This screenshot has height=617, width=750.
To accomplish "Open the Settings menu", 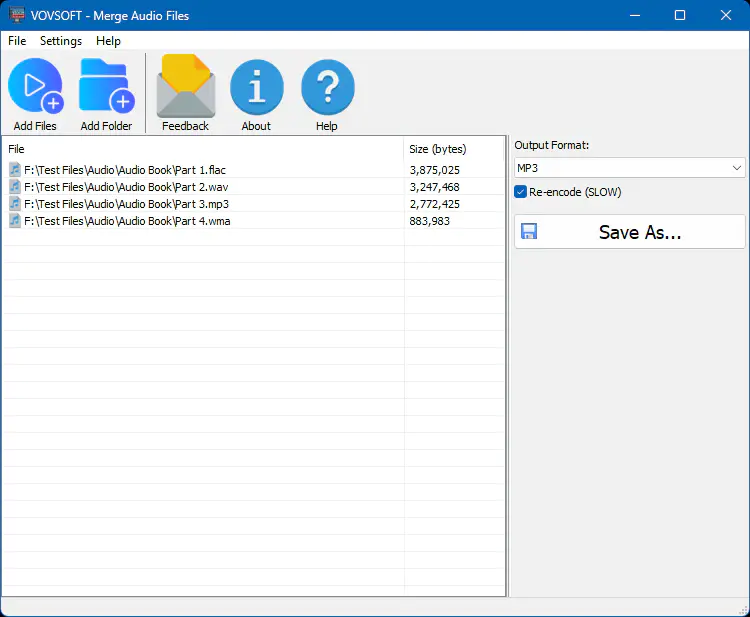I will coord(61,41).
